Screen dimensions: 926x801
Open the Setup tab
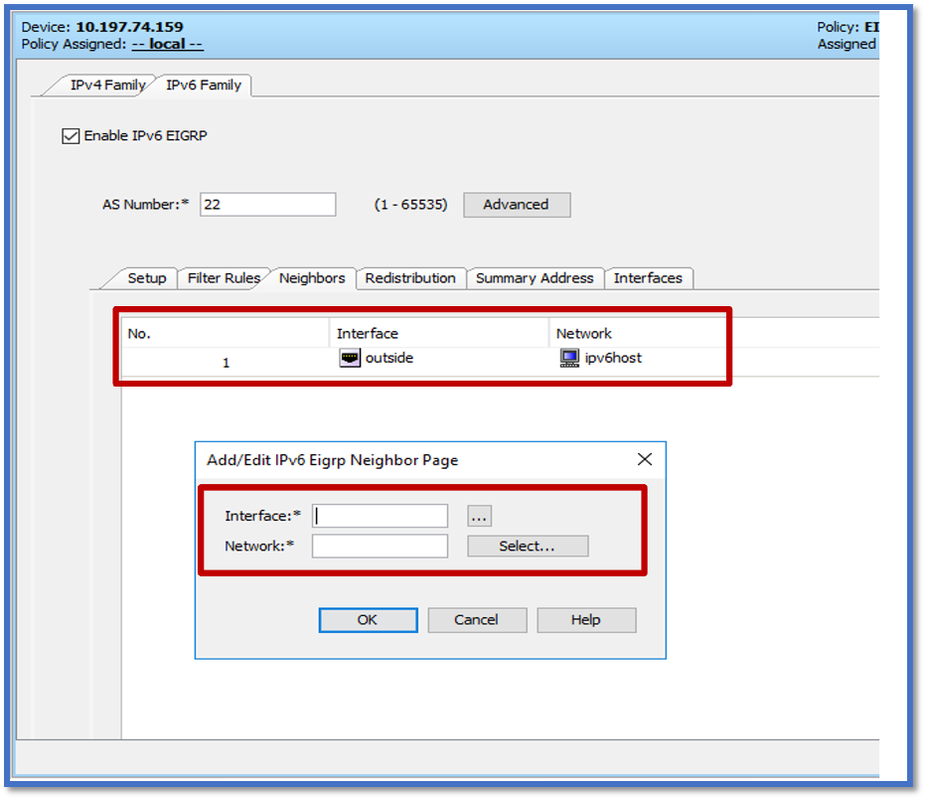click(x=147, y=278)
